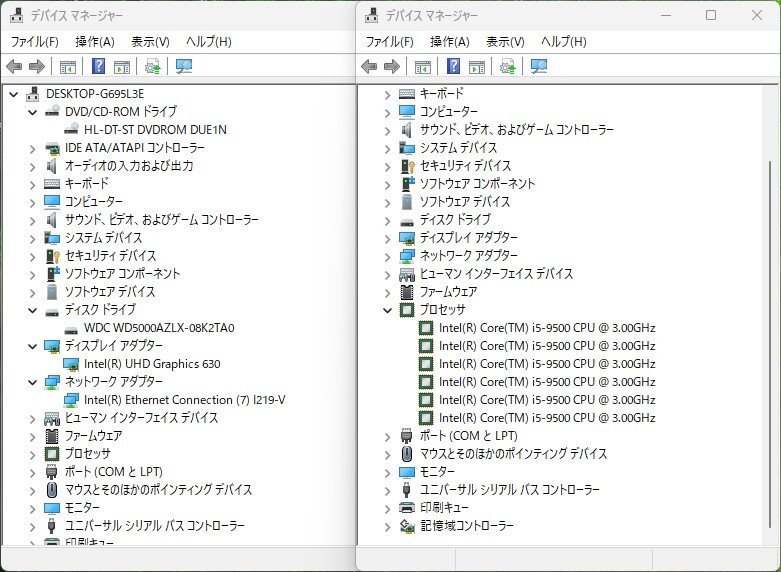Click Update driver icon in right window toolbar
The width and height of the screenshot is (781, 572).
[x=507, y=66]
